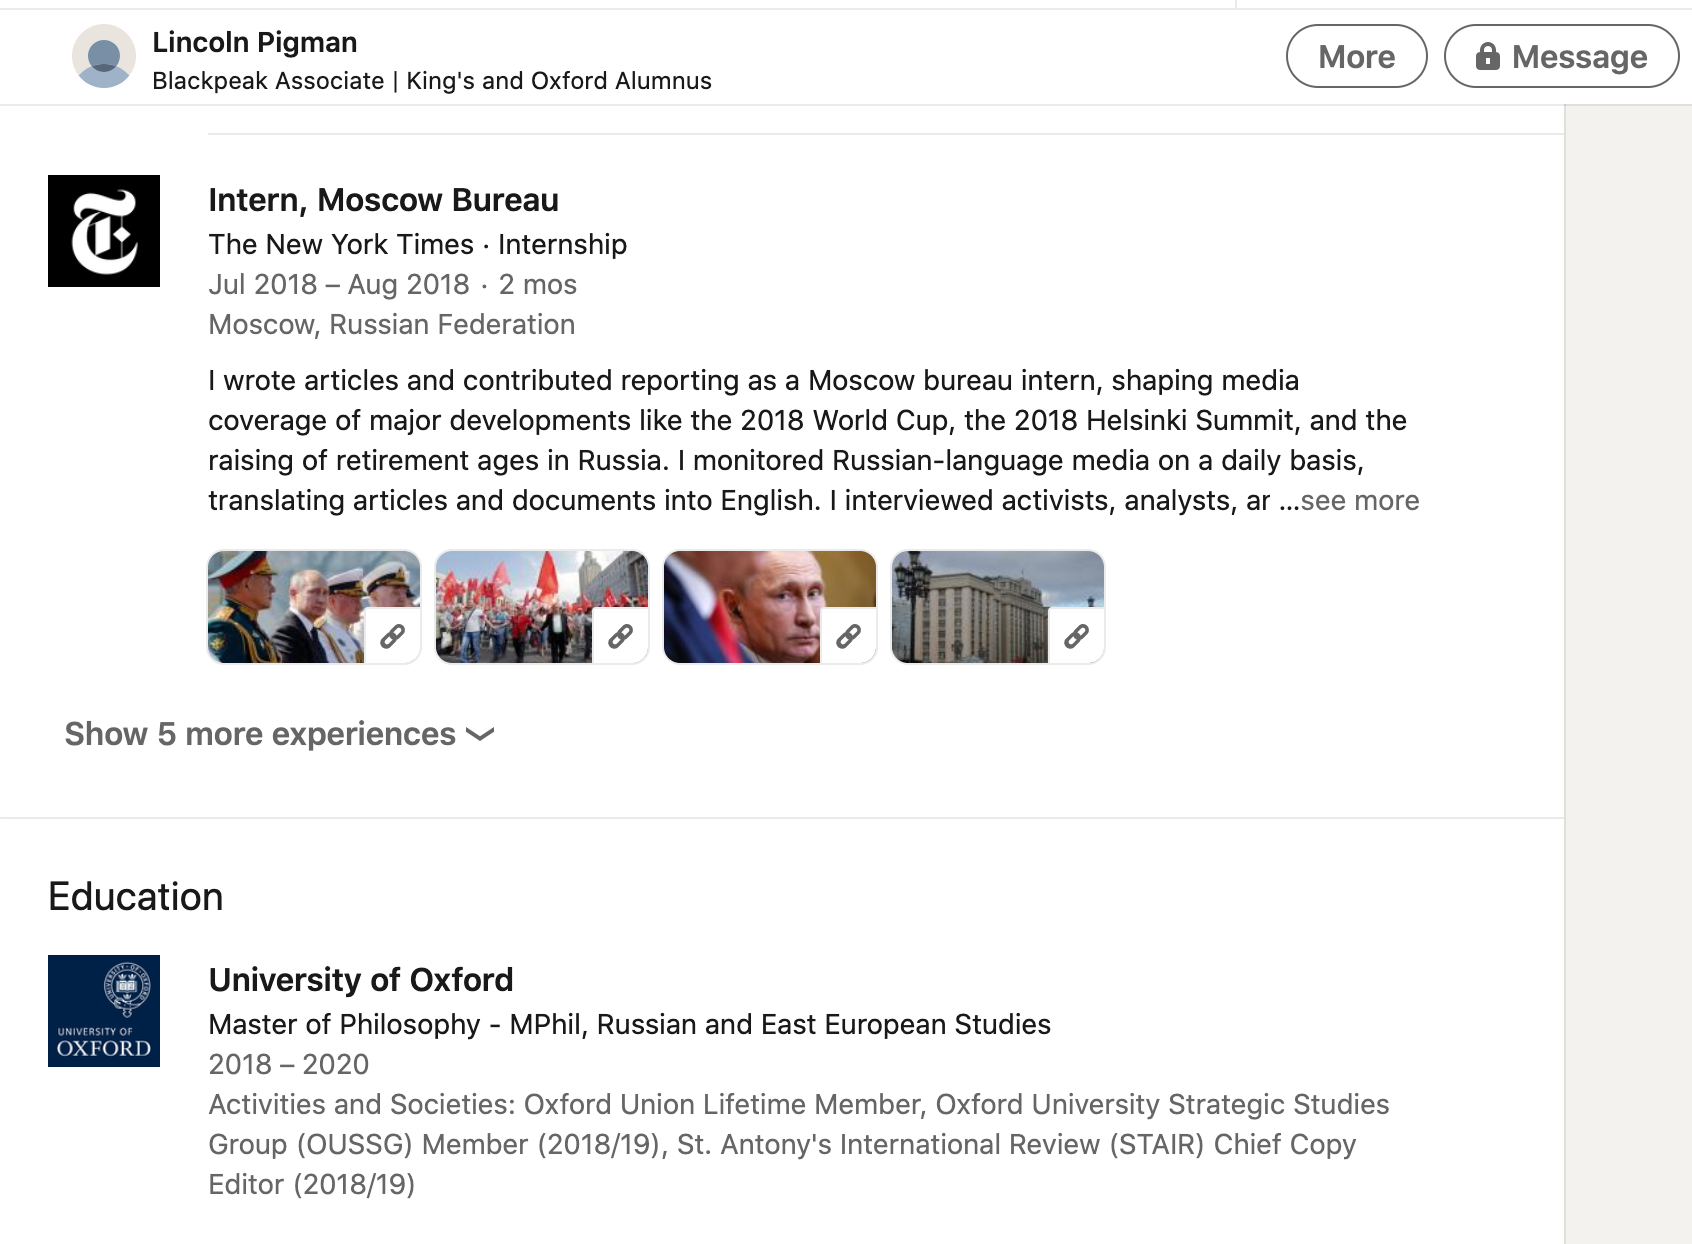Click The New York Times logo

[x=104, y=231]
